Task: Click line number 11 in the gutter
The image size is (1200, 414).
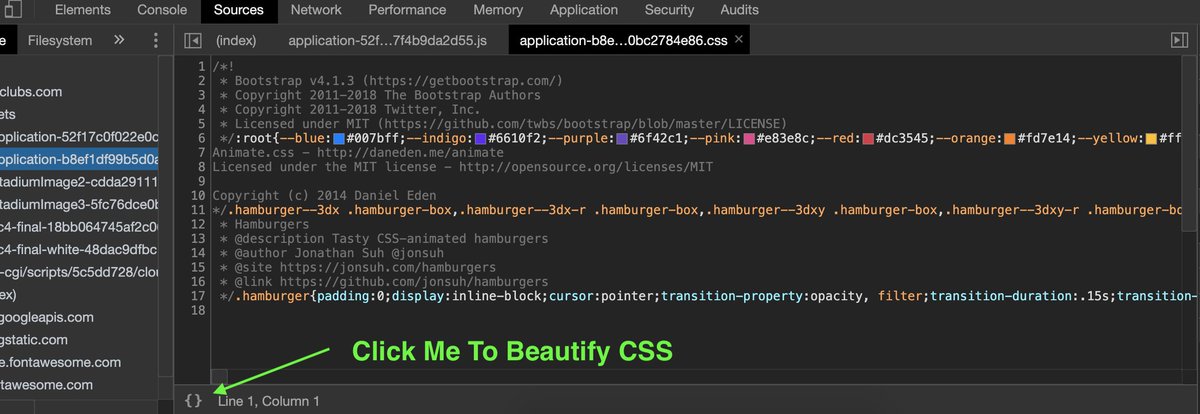Action: coord(198,211)
